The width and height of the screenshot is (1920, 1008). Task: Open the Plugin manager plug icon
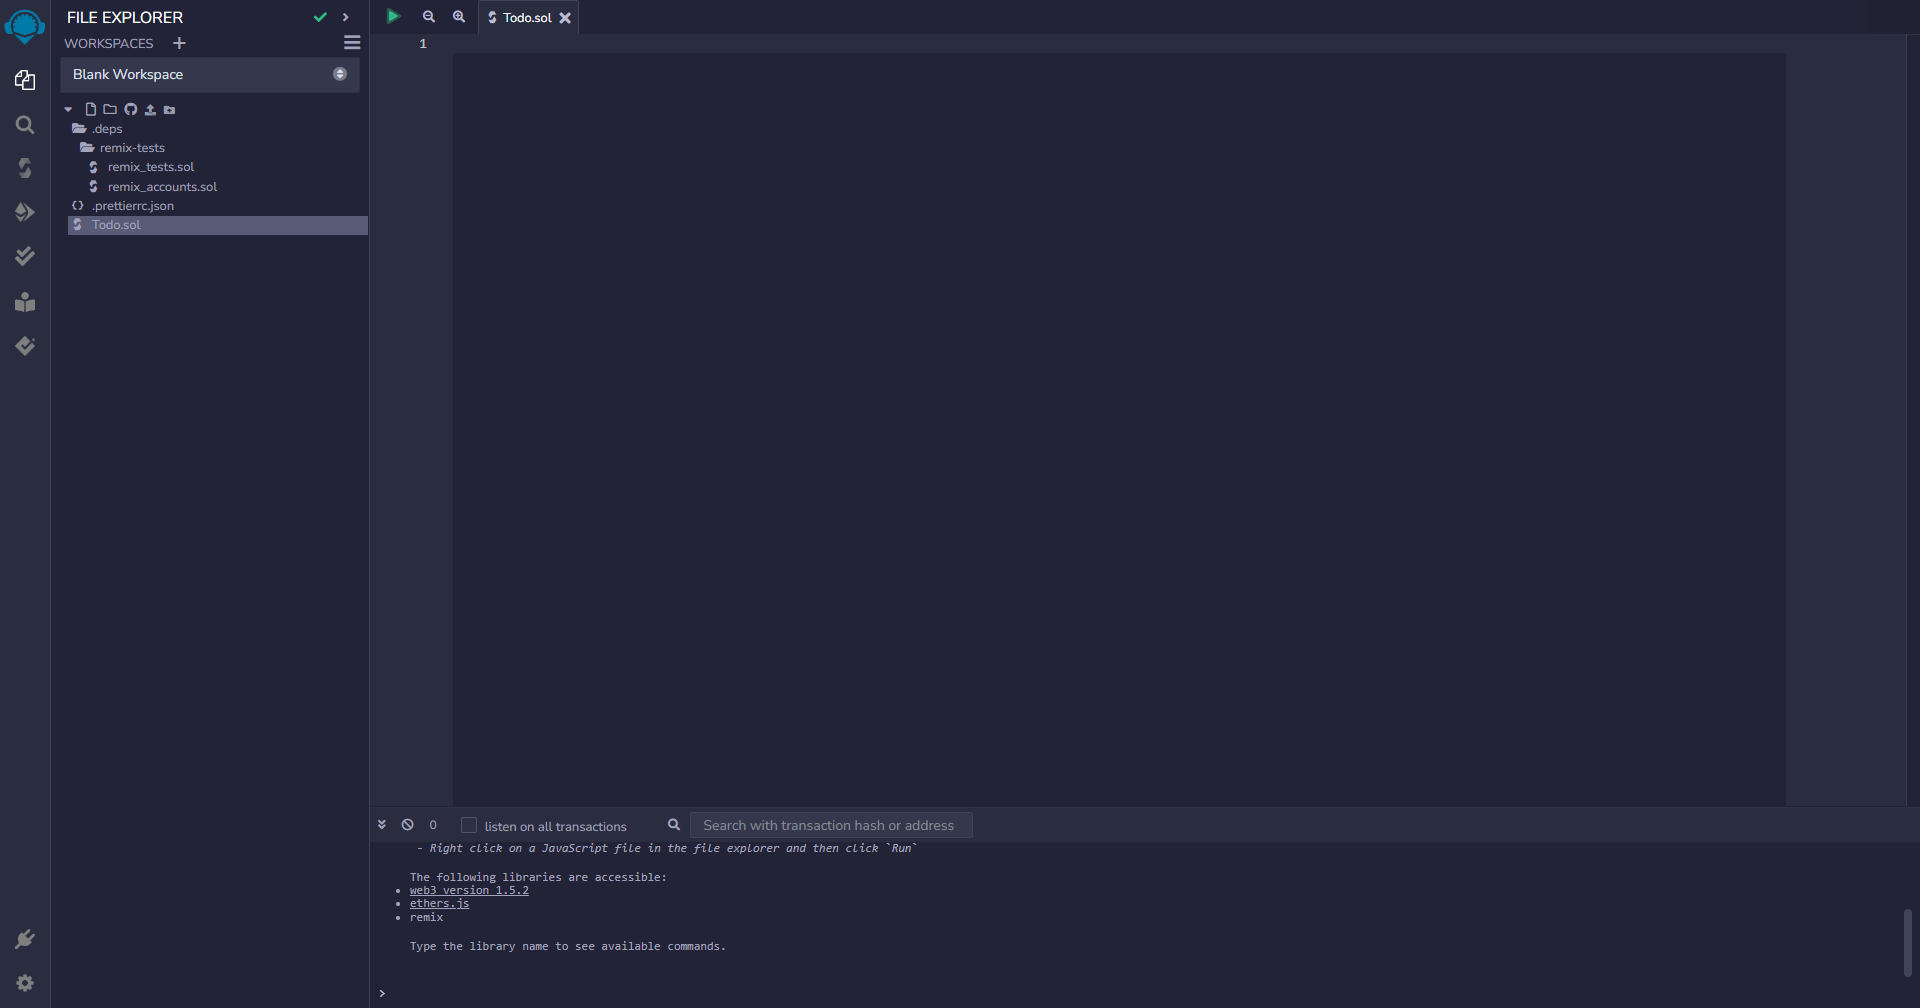coord(25,939)
